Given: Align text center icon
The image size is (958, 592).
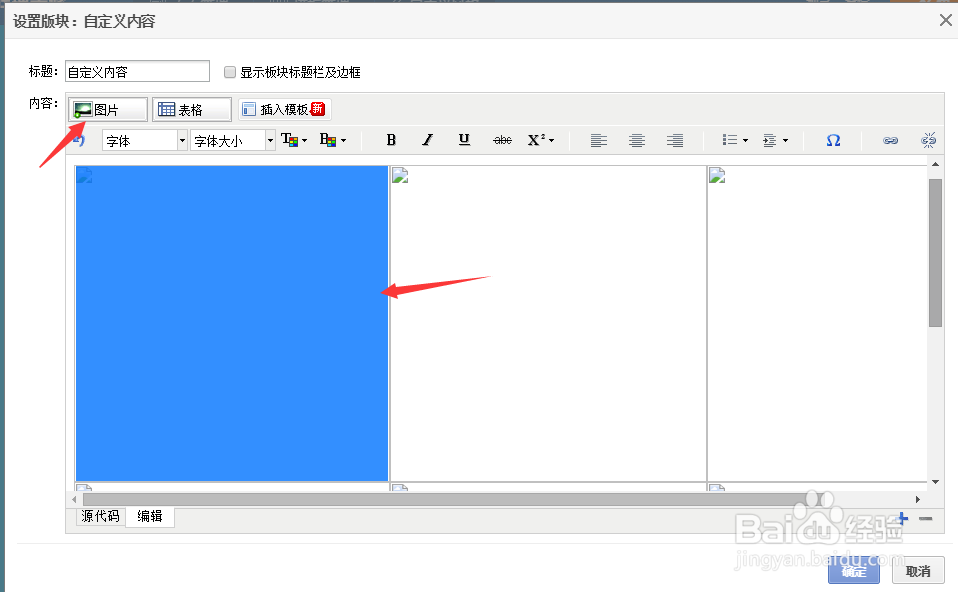Looking at the screenshot, I should coord(637,141).
